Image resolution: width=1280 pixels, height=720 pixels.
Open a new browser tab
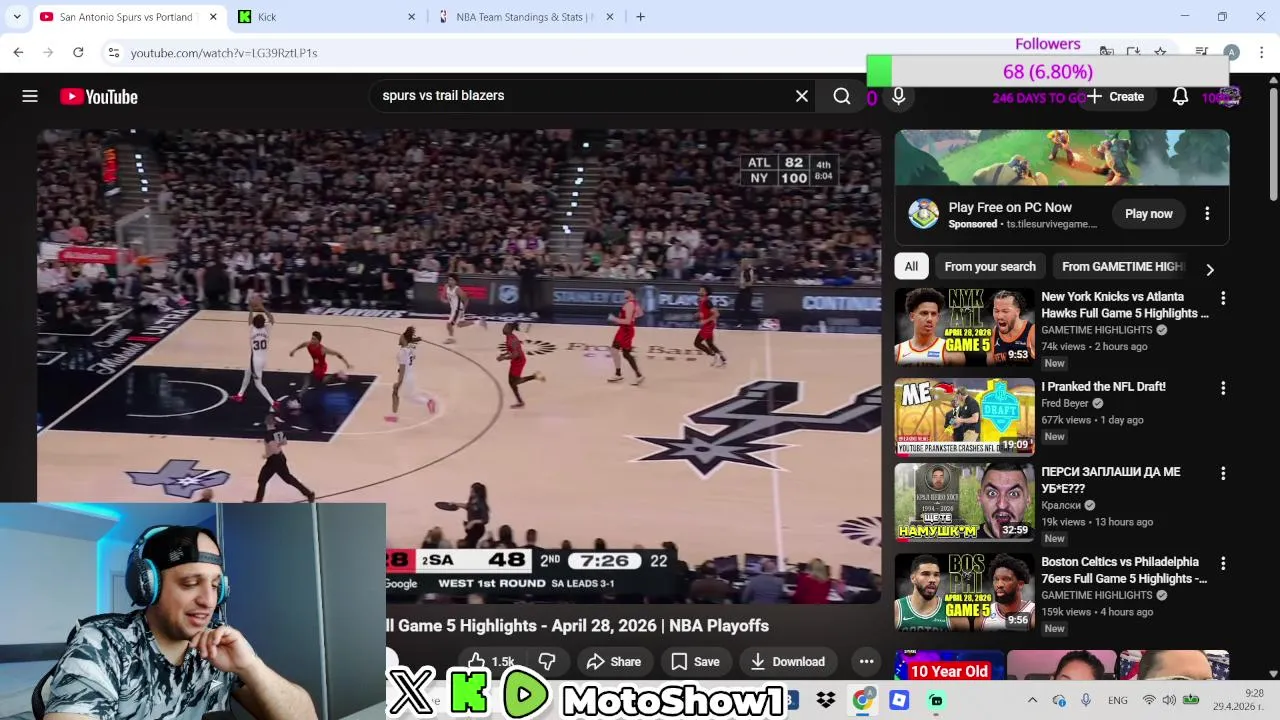click(x=640, y=16)
